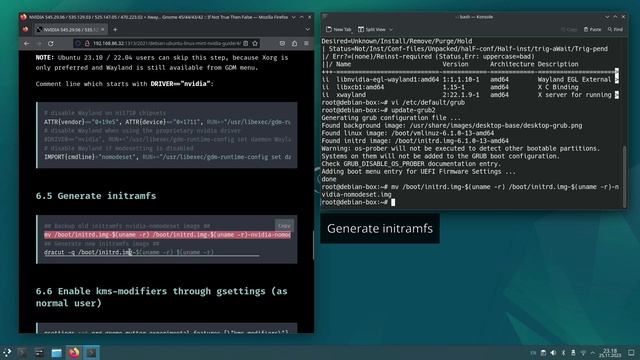Click the terminal prompt cursor line

tap(358, 202)
